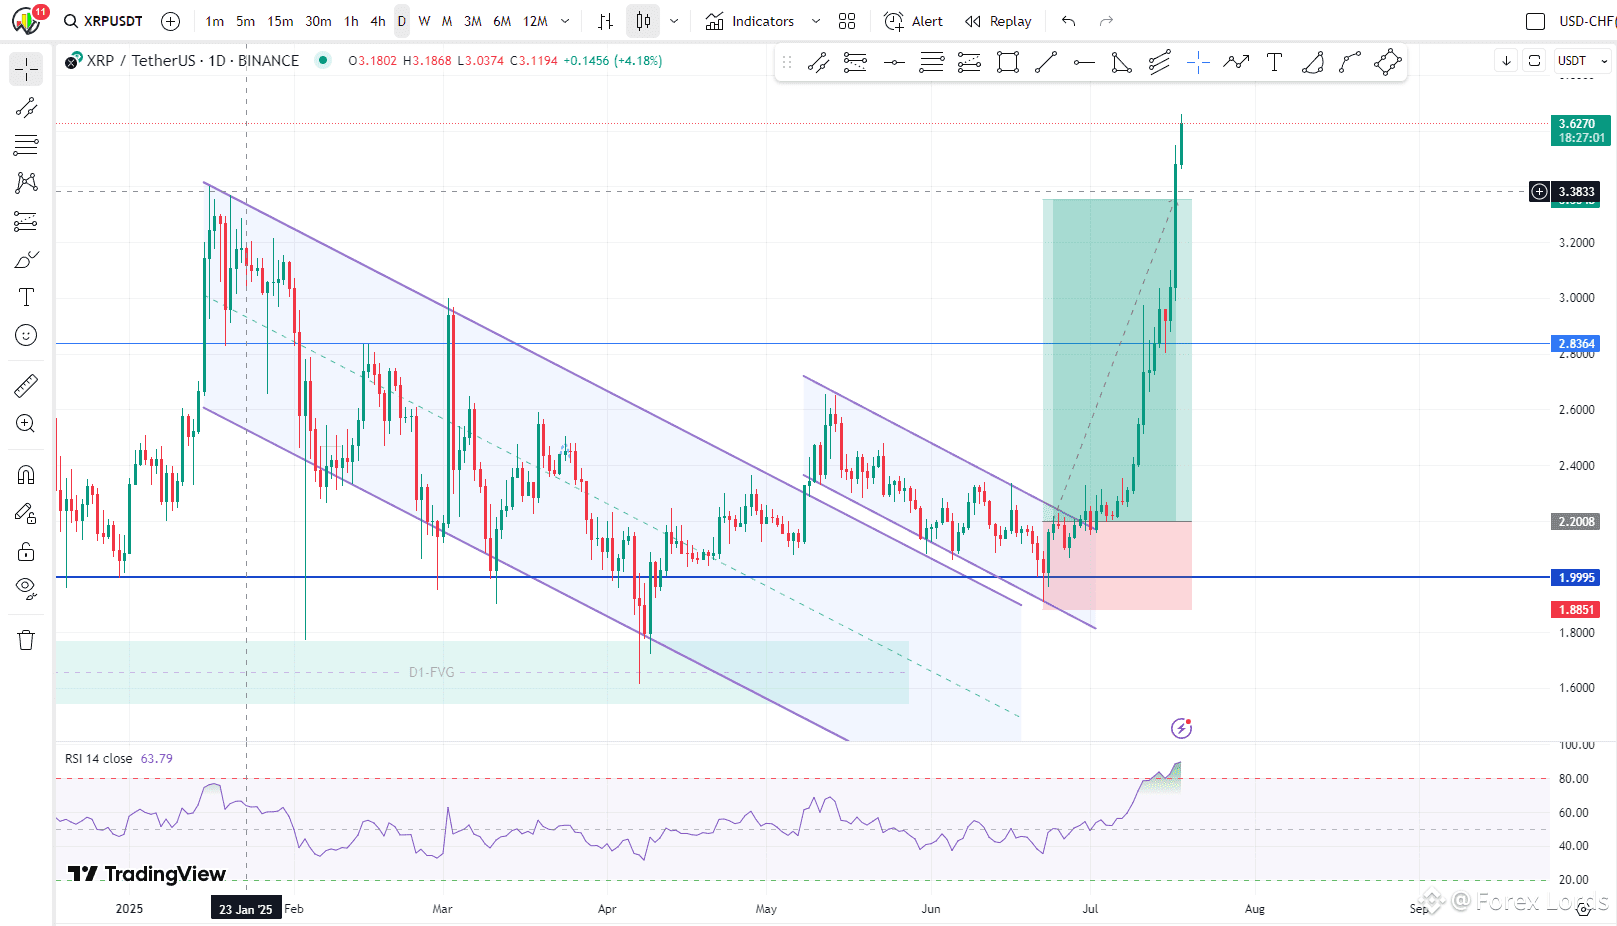Remove drawings with the trash icon
1617x926 pixels.
click(x=26, y=640)
